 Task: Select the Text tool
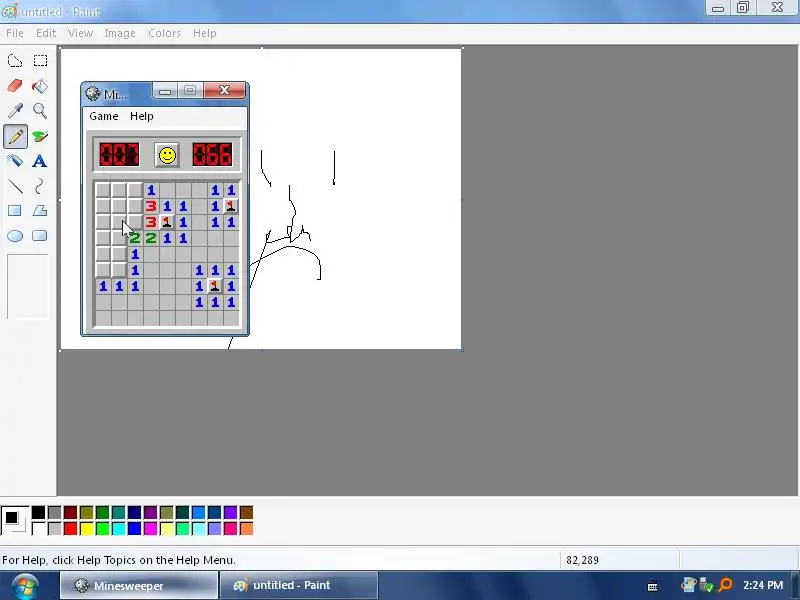click(40, 161)
